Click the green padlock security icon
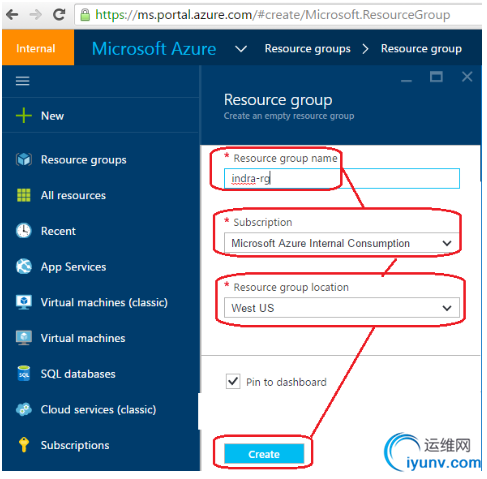Viewport: 487px width, 479px height. pyautogui.click(x=85, y=15)
